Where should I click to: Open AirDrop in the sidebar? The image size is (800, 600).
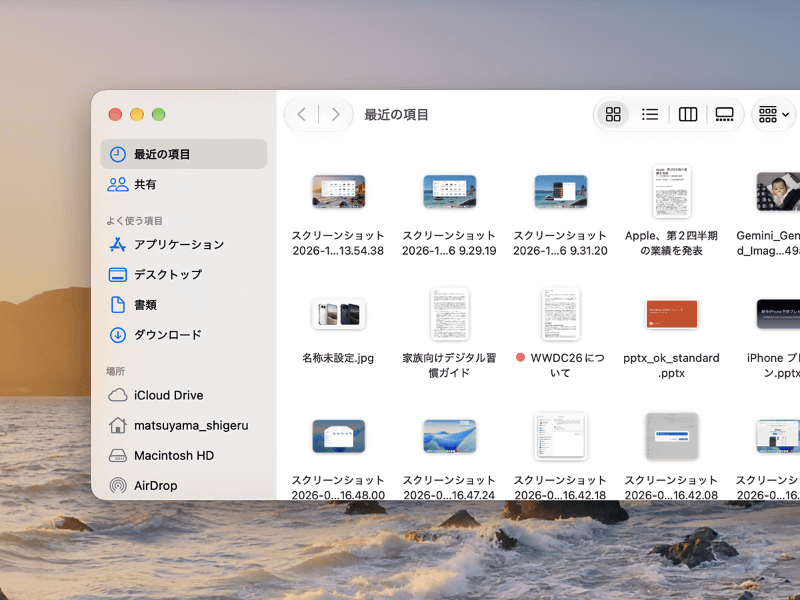point(184,485)
